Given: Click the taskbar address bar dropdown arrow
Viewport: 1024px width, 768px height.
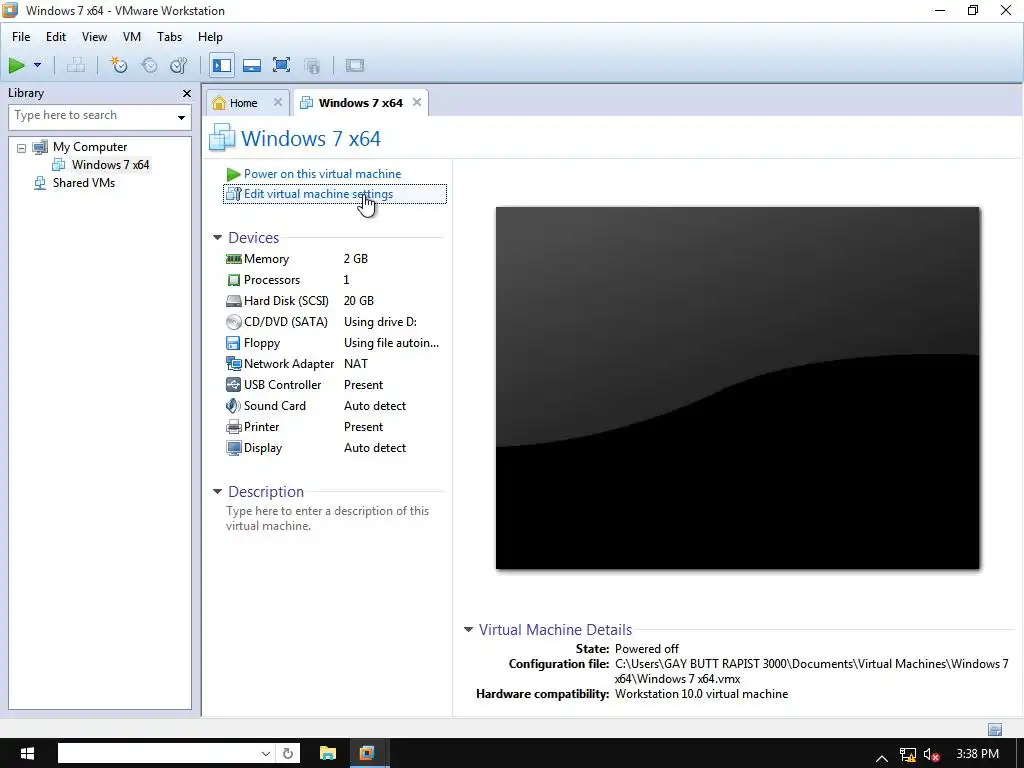Looking at the screenshot, I should tap(266, 754).
